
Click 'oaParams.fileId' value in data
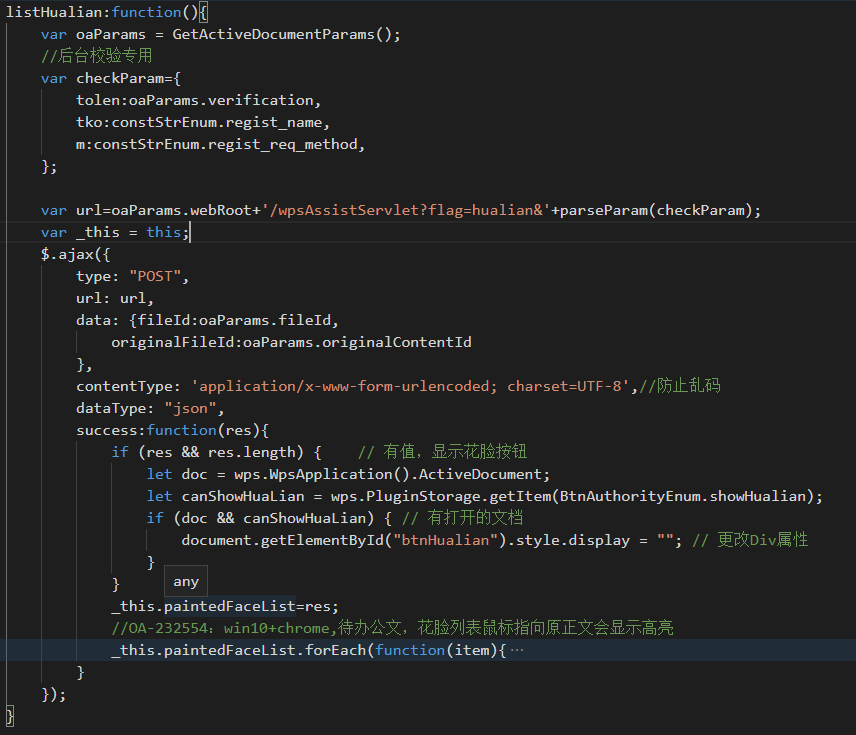[265, 320]
